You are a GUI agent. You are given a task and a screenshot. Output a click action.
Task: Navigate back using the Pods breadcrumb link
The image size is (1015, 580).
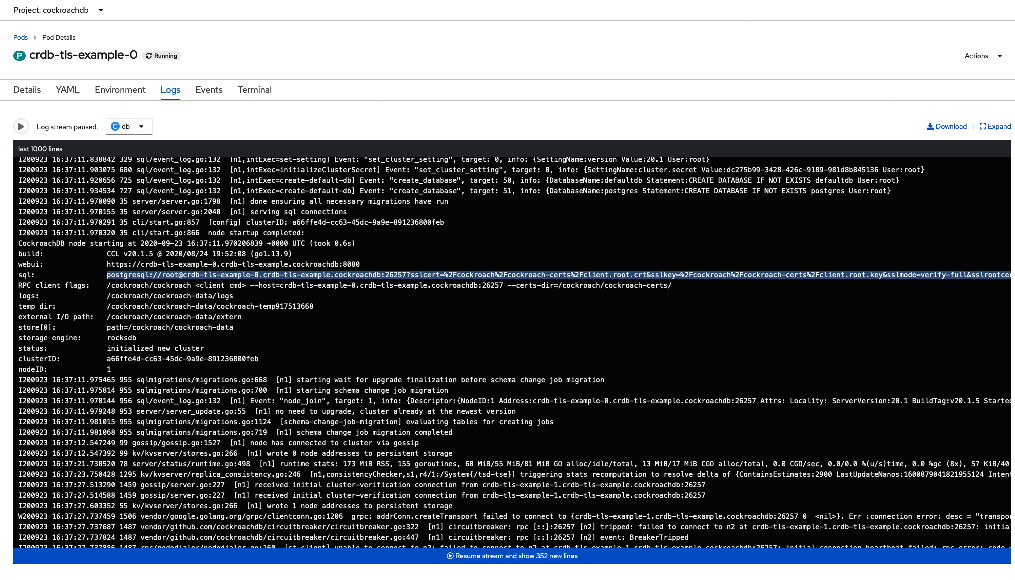tap(20, 37)
